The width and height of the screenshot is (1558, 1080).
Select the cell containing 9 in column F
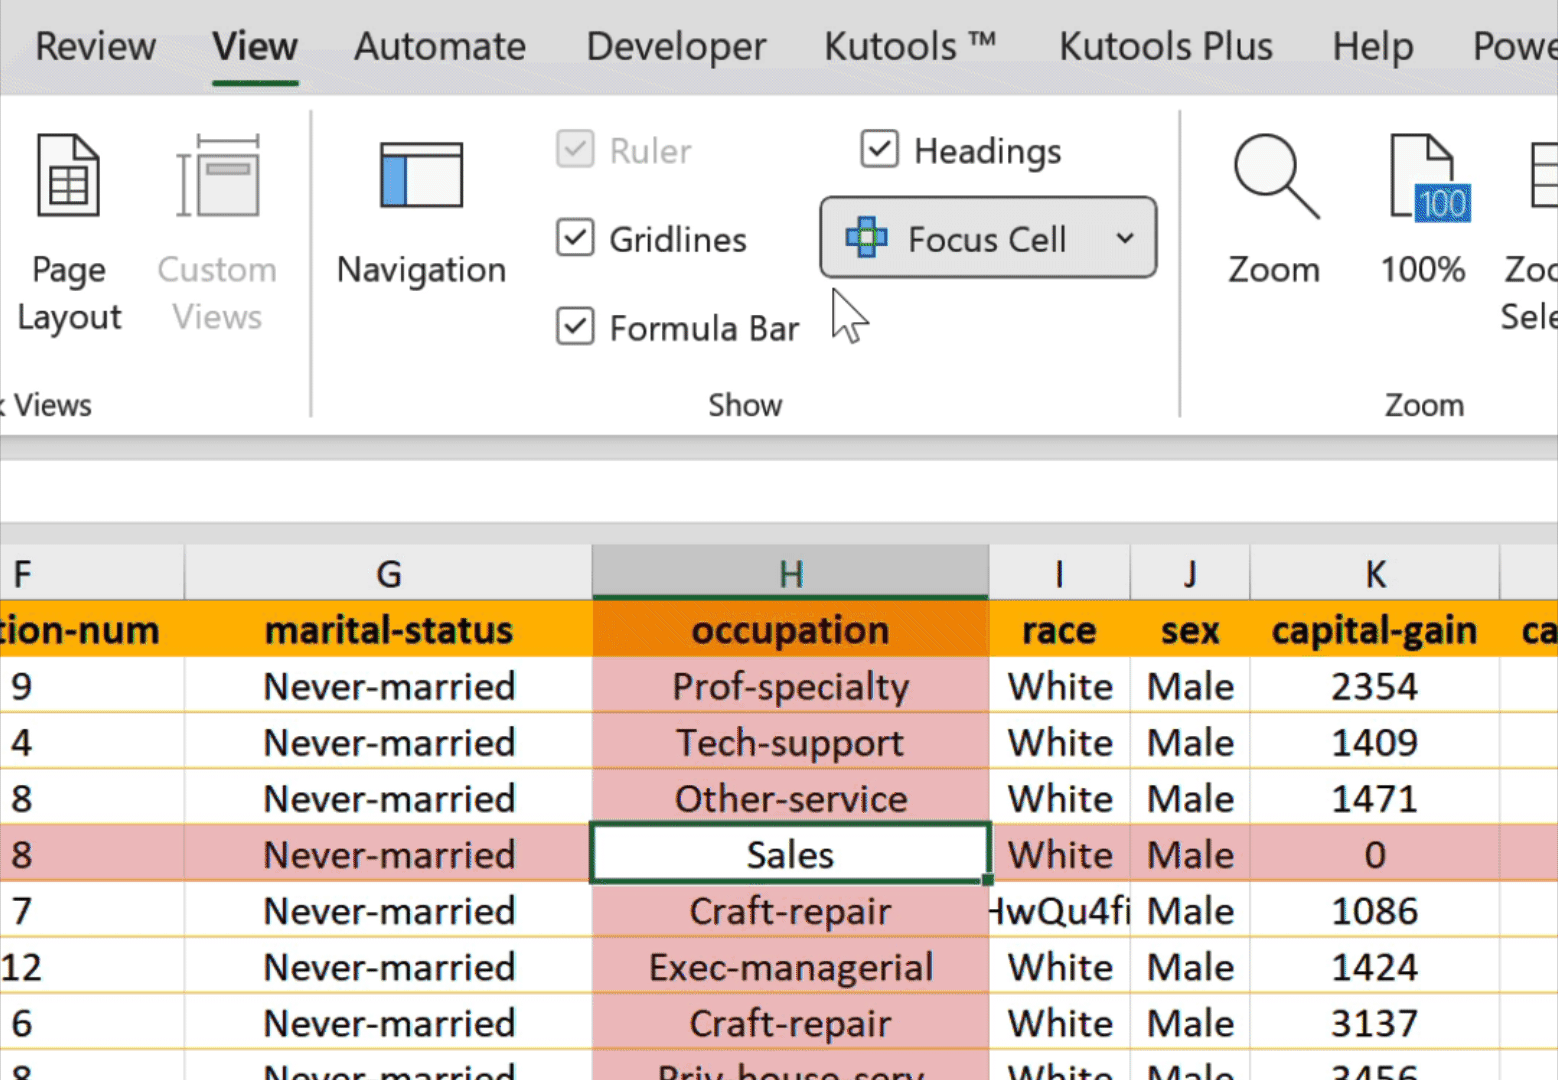92,686
